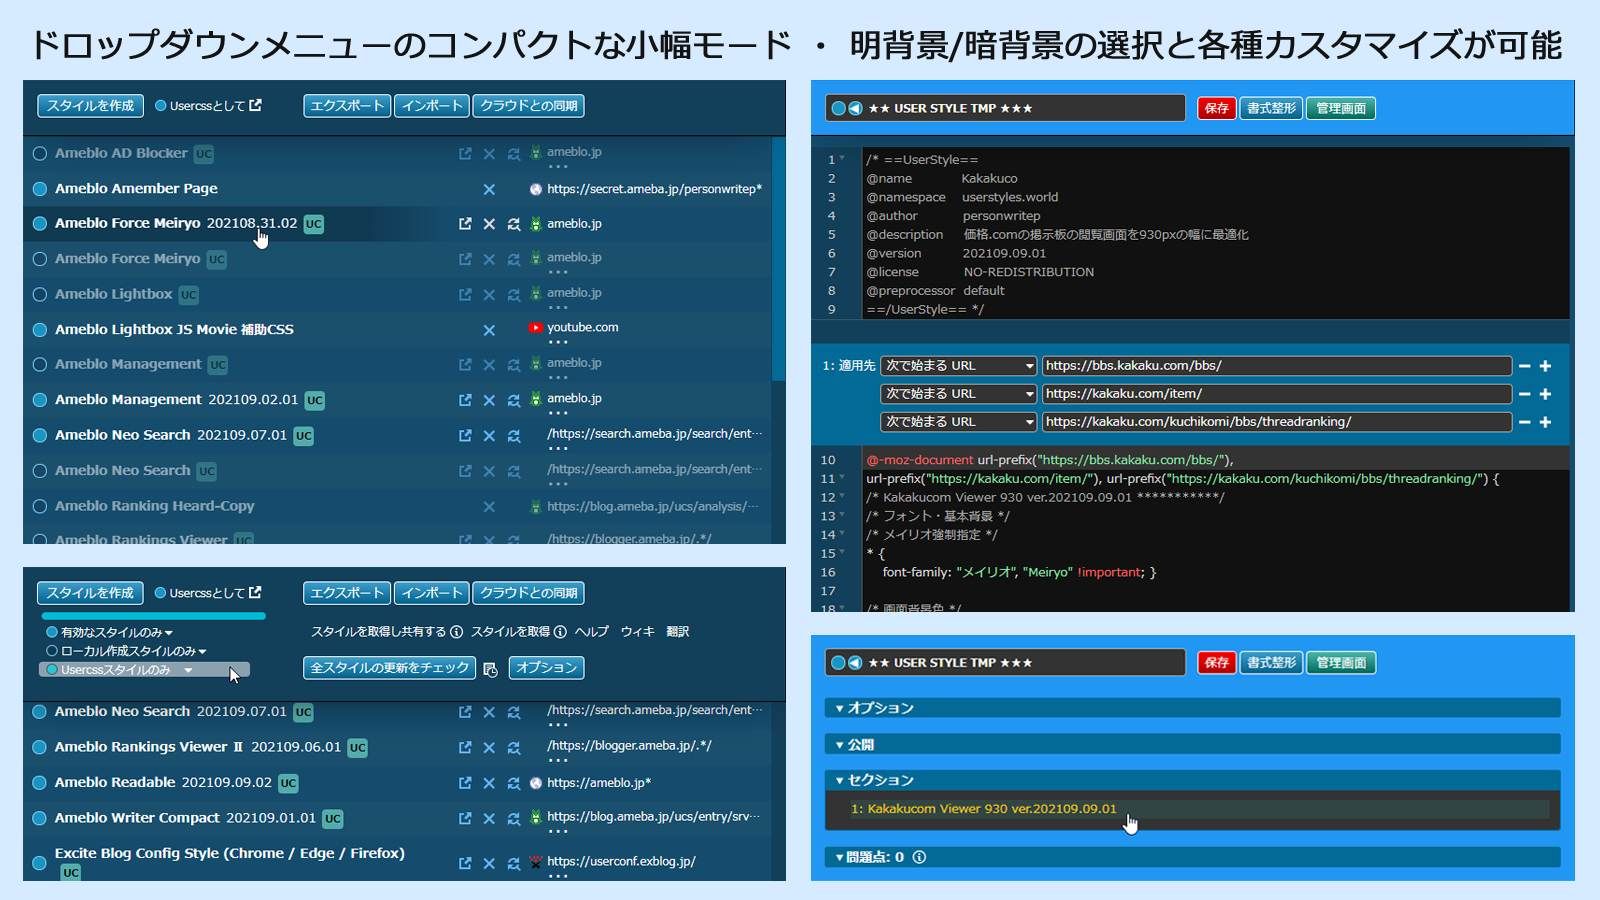The width and height of the screenshot is (1600, 900).
Task: Expand the 公開 section header
Action: [1193, 745]
